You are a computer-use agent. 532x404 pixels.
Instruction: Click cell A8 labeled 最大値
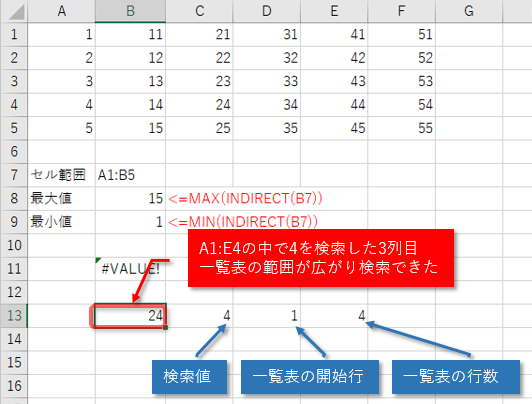61,198
